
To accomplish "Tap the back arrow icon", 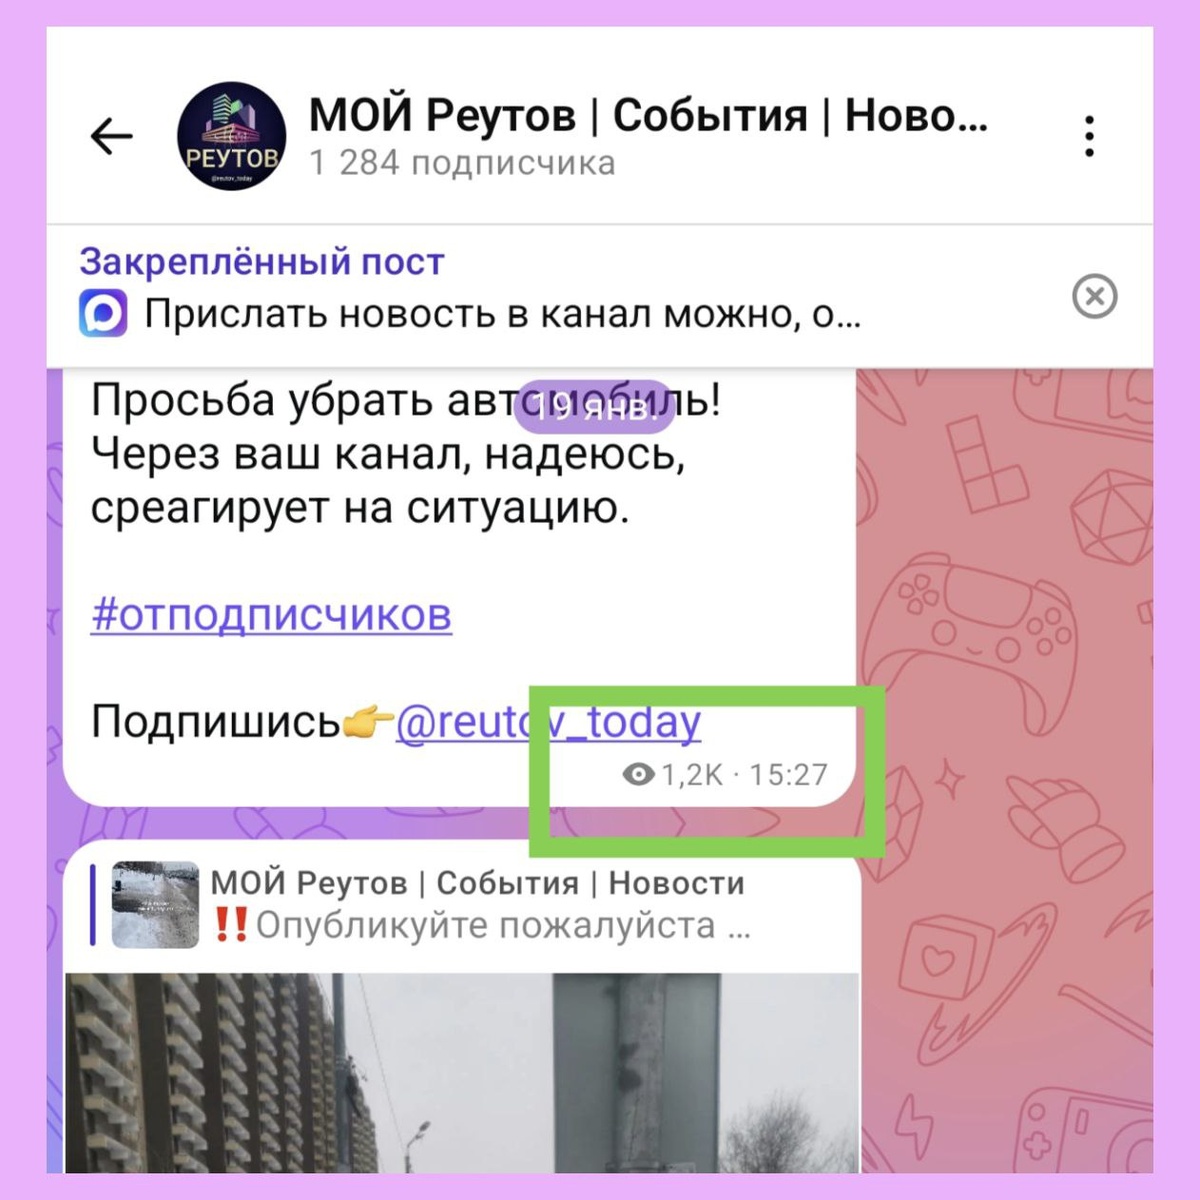I will point(111,136).
